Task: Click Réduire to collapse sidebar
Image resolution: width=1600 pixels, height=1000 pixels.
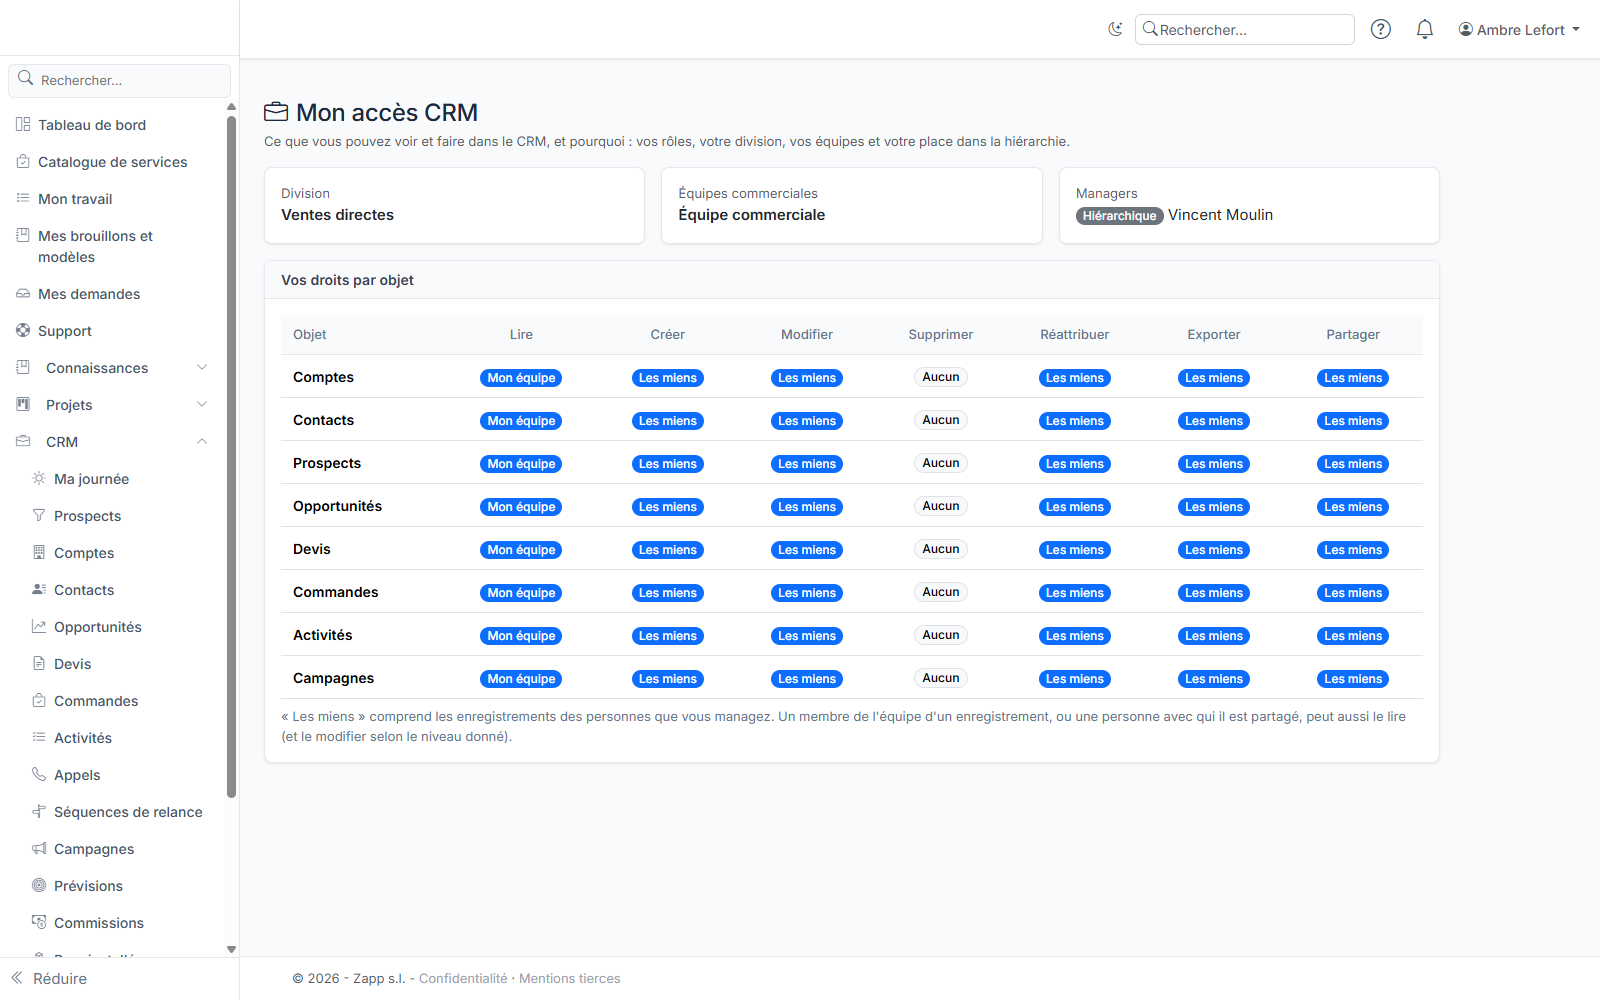Action: tap(49, 978)
